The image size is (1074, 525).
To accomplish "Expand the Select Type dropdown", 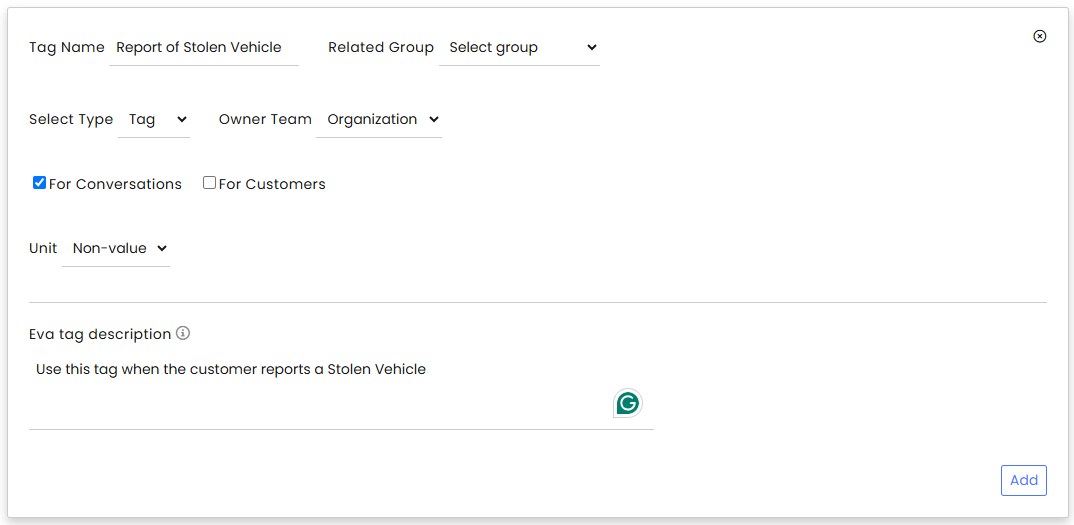I will click(154, 119).
